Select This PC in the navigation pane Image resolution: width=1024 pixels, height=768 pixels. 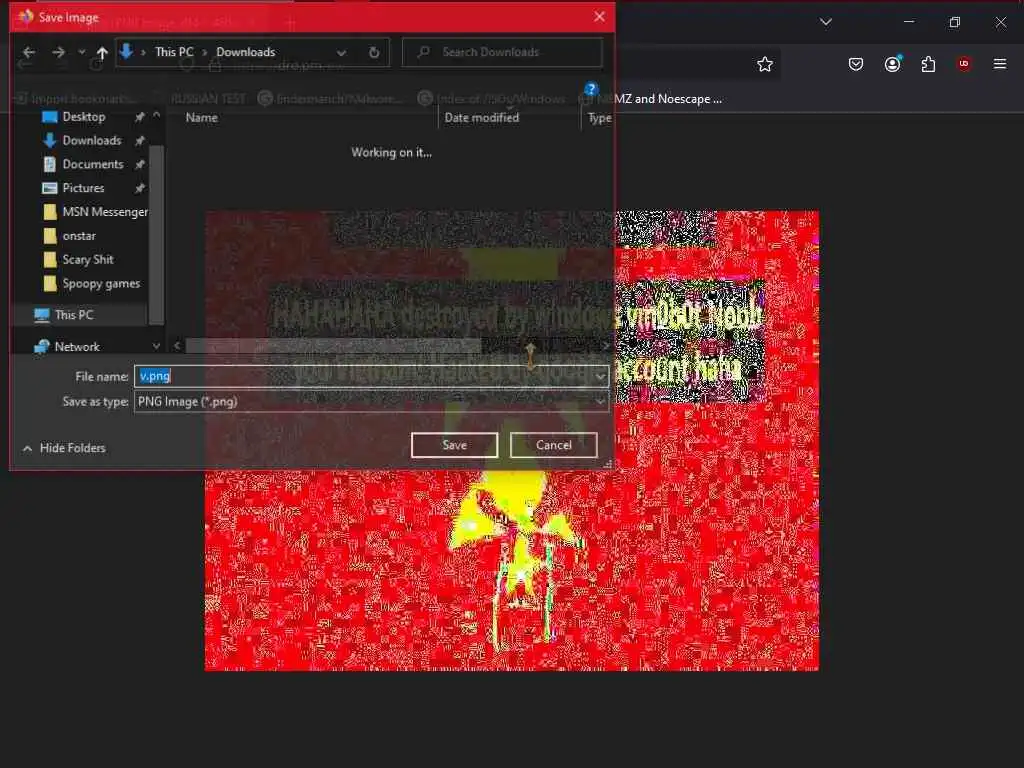[74, 315]
